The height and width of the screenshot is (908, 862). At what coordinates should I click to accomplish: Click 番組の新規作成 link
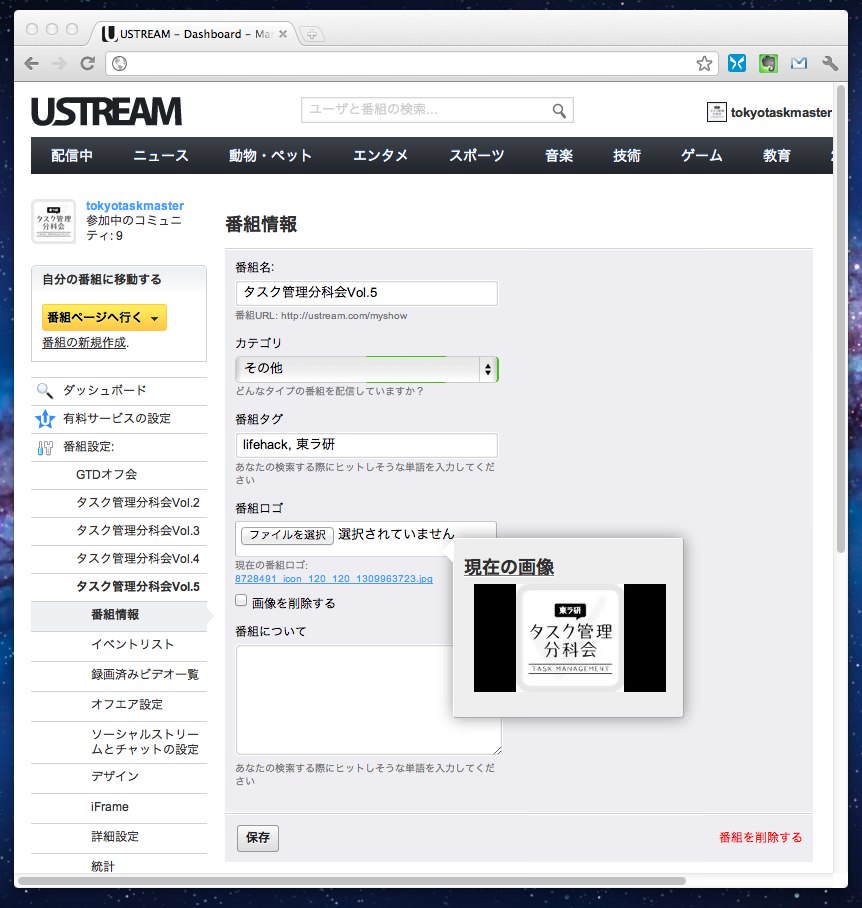(x=84, y=343)
